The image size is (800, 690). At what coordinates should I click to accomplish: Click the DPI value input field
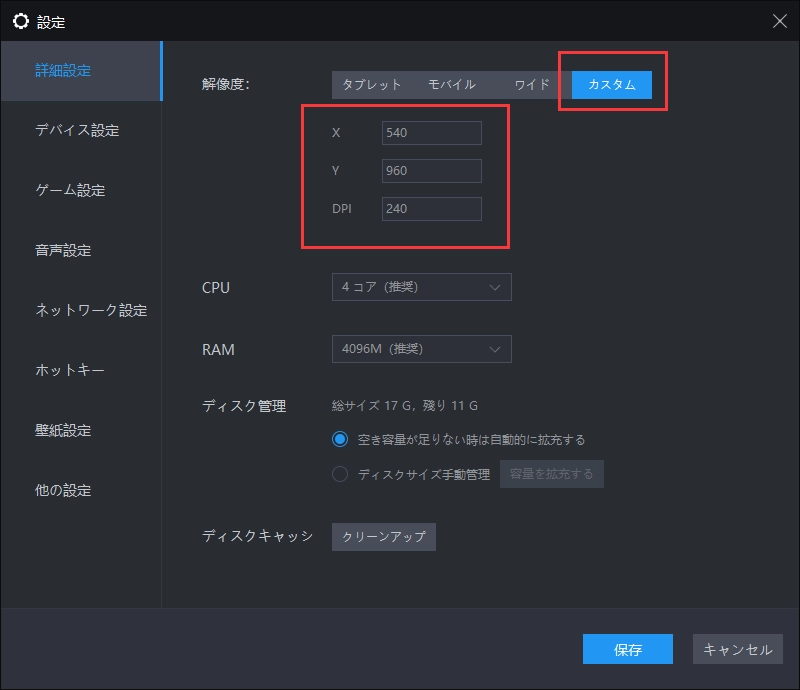(430, 208)
